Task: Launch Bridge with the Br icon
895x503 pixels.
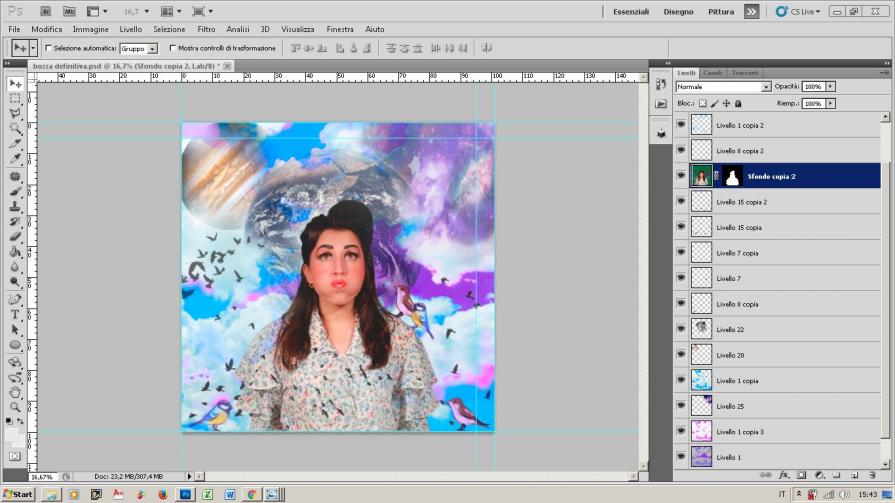Action: [47, 11]
